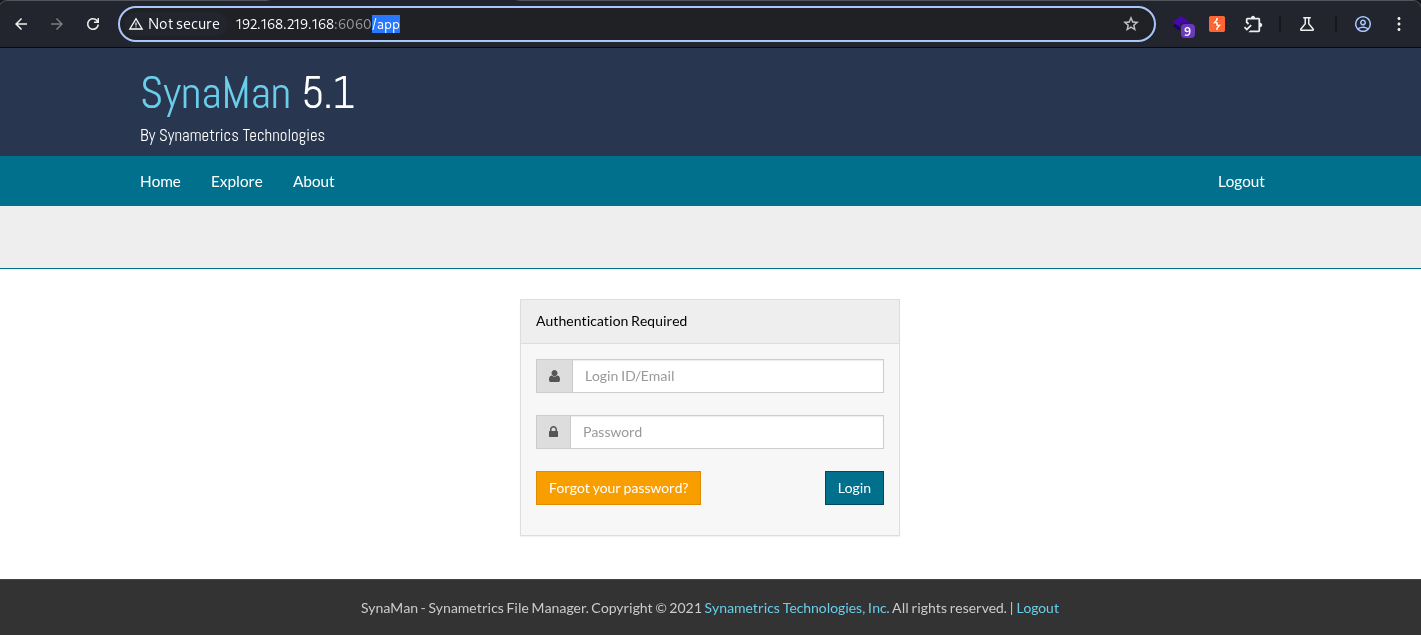
Task: Click the All rights reserved footer text
Action: [x=949, y=608]
